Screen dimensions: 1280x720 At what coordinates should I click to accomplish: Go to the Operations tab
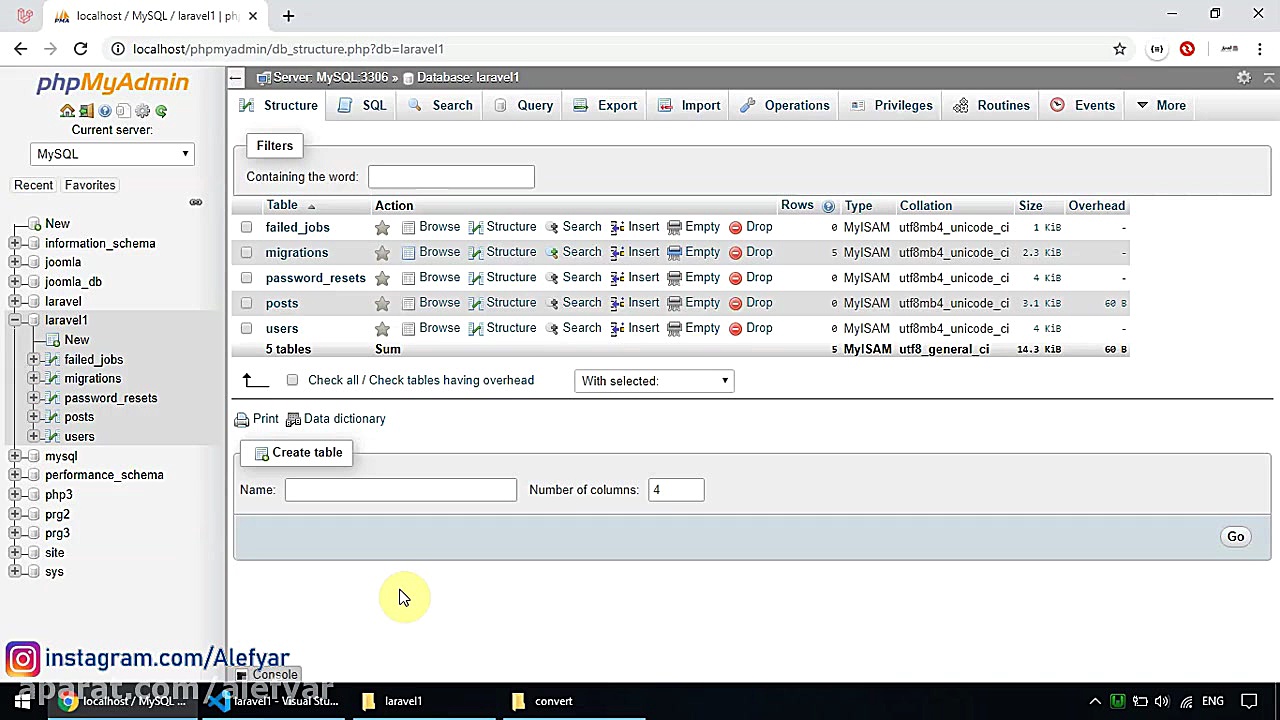tap(785, 105)
